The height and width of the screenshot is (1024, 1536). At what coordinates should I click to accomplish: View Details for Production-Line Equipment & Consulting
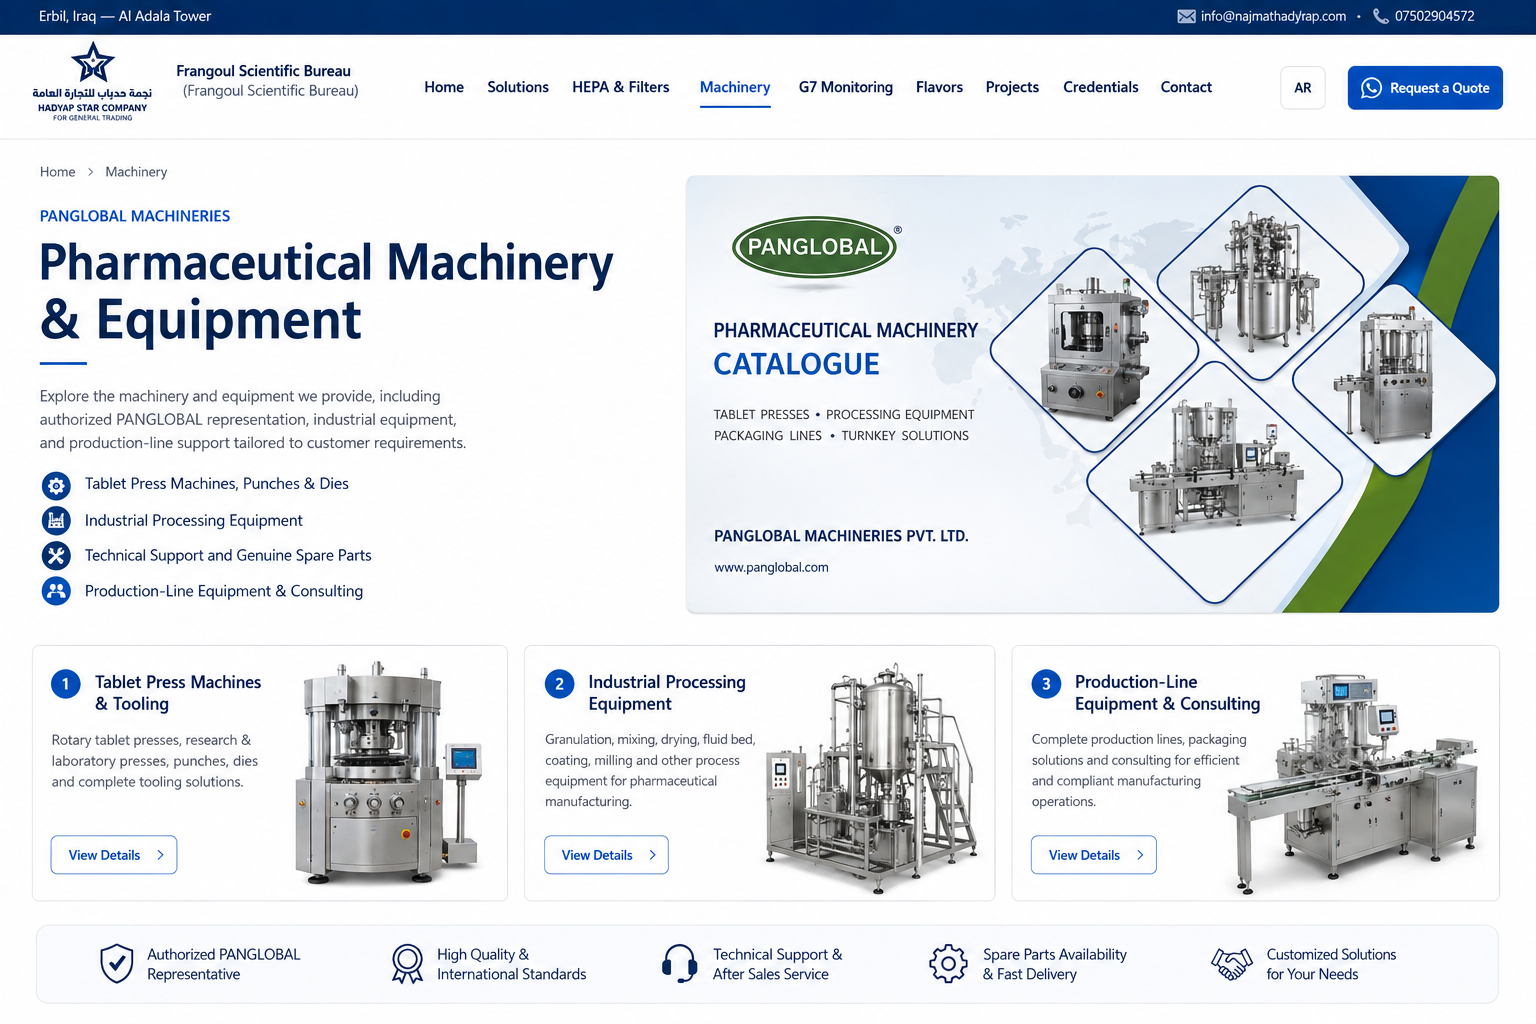(1094, 855)
